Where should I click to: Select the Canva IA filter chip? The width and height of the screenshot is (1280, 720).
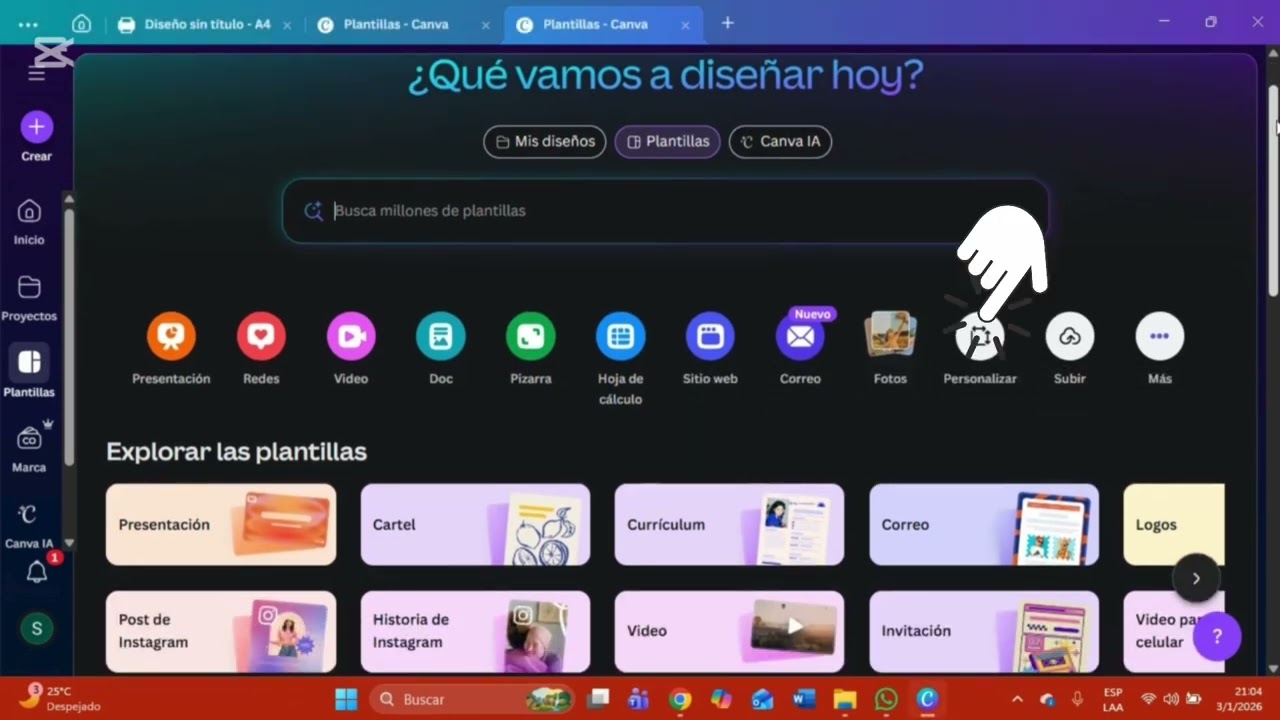click(780, 141)
